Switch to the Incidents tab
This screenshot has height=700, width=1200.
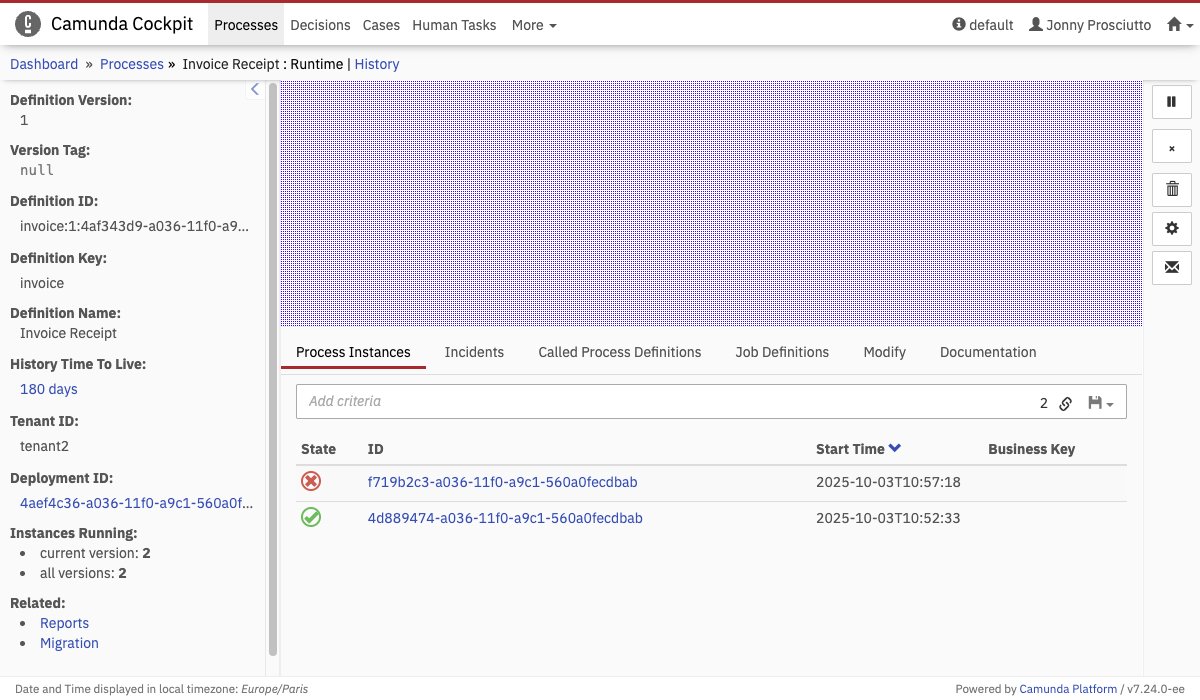(474, 352)
